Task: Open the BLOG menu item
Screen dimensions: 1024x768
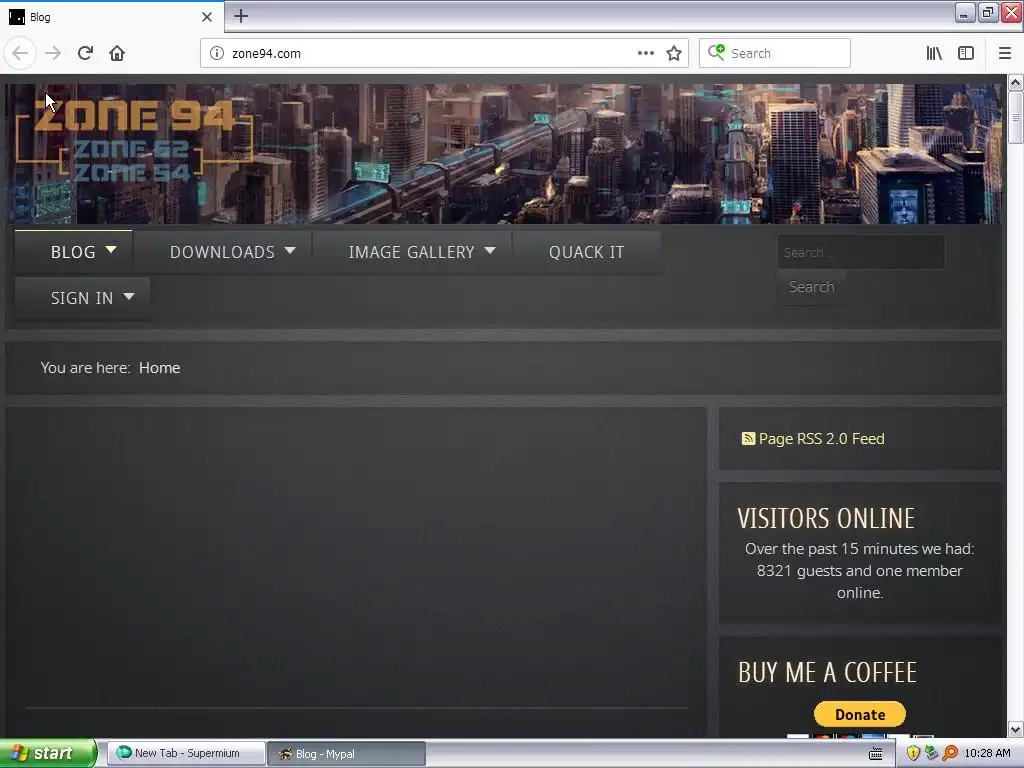Action: coord(73,252)
